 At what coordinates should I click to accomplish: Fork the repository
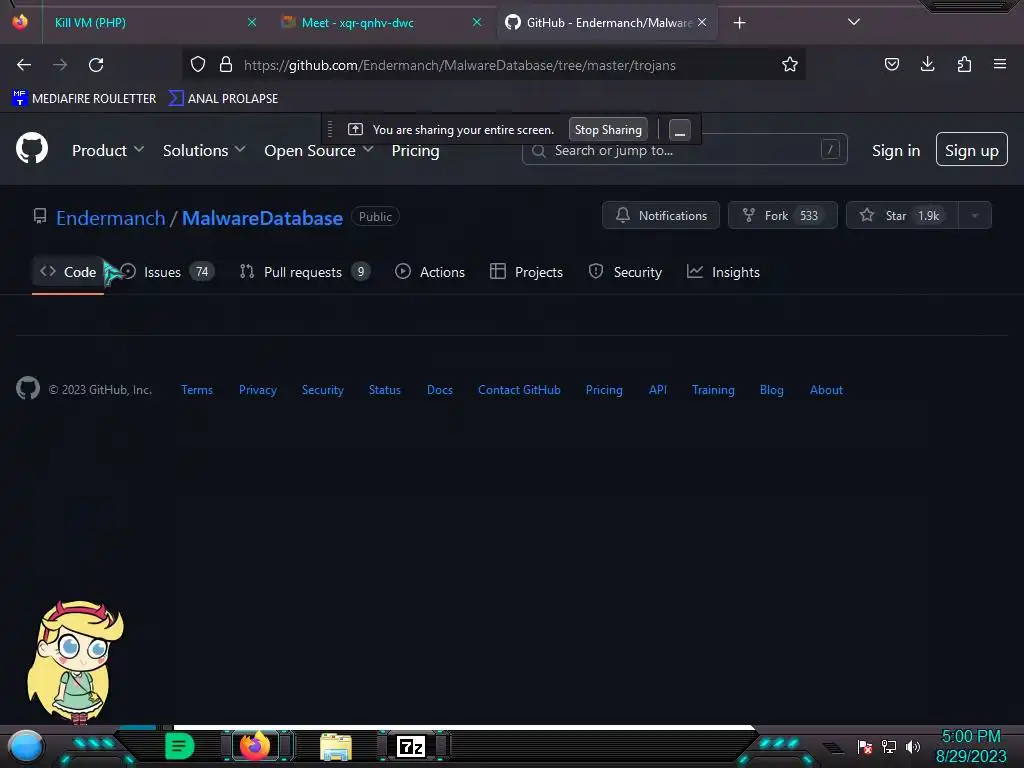click(782, 216)
